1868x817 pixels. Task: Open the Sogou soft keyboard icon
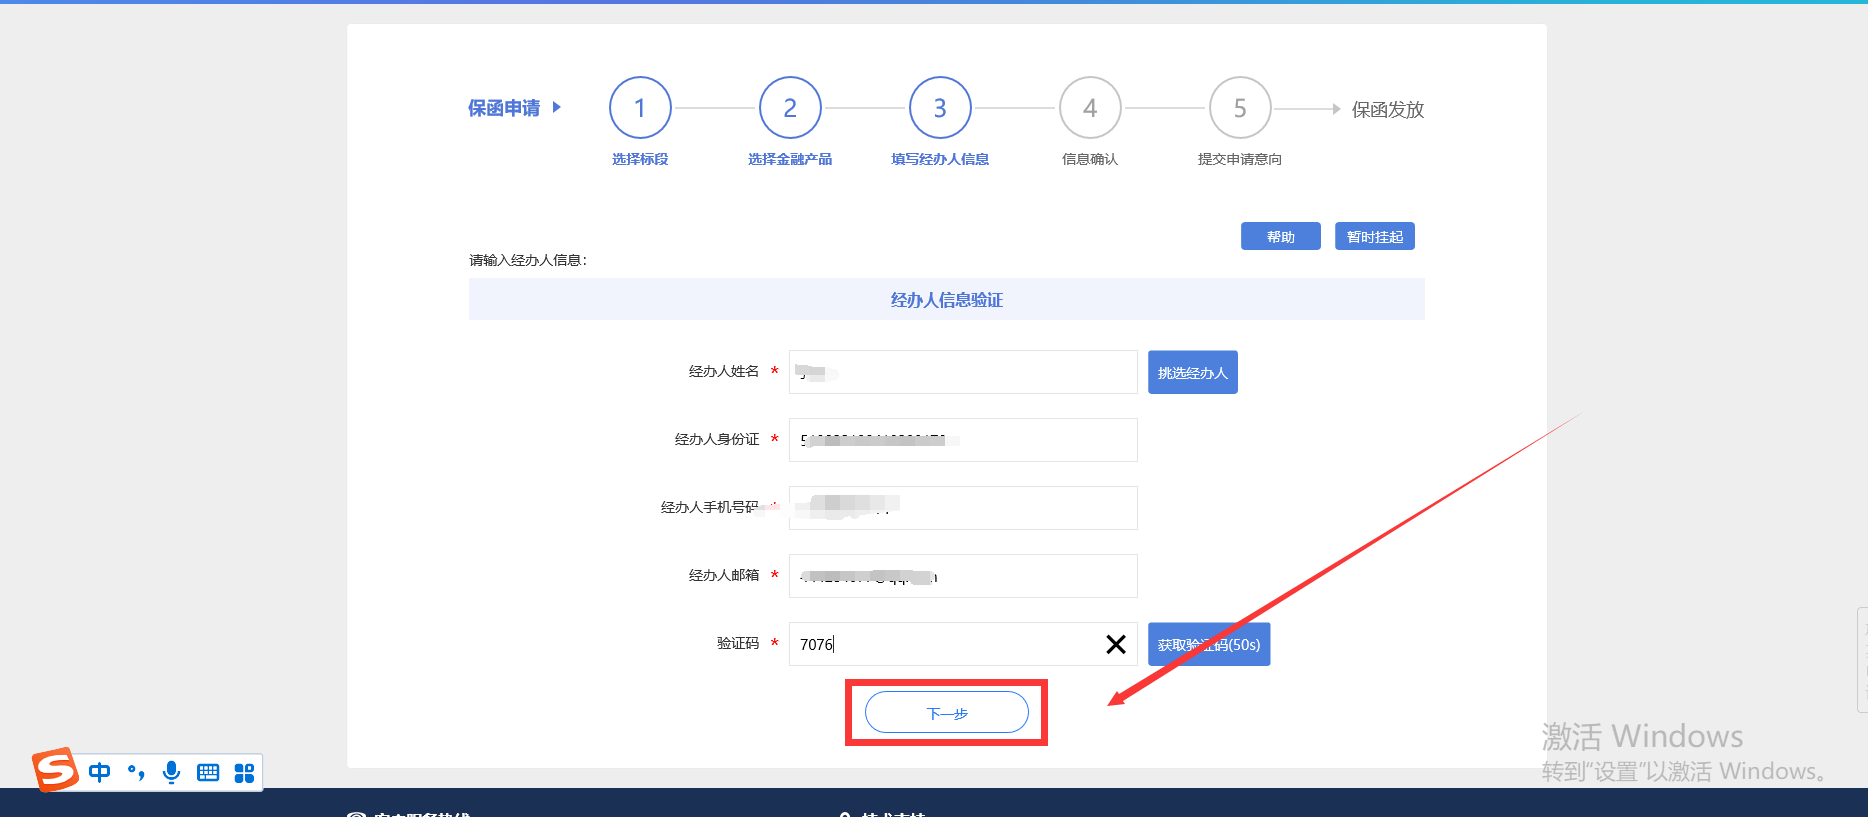click(x=208, y=772)
